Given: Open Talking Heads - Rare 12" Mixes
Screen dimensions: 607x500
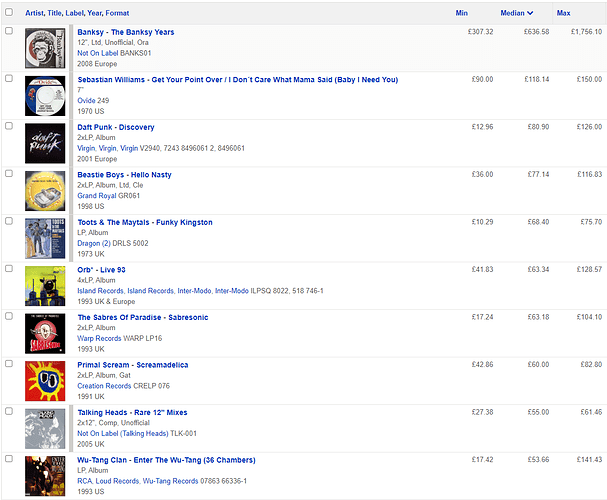Looking at the screenshot, I should pos(132,413).
